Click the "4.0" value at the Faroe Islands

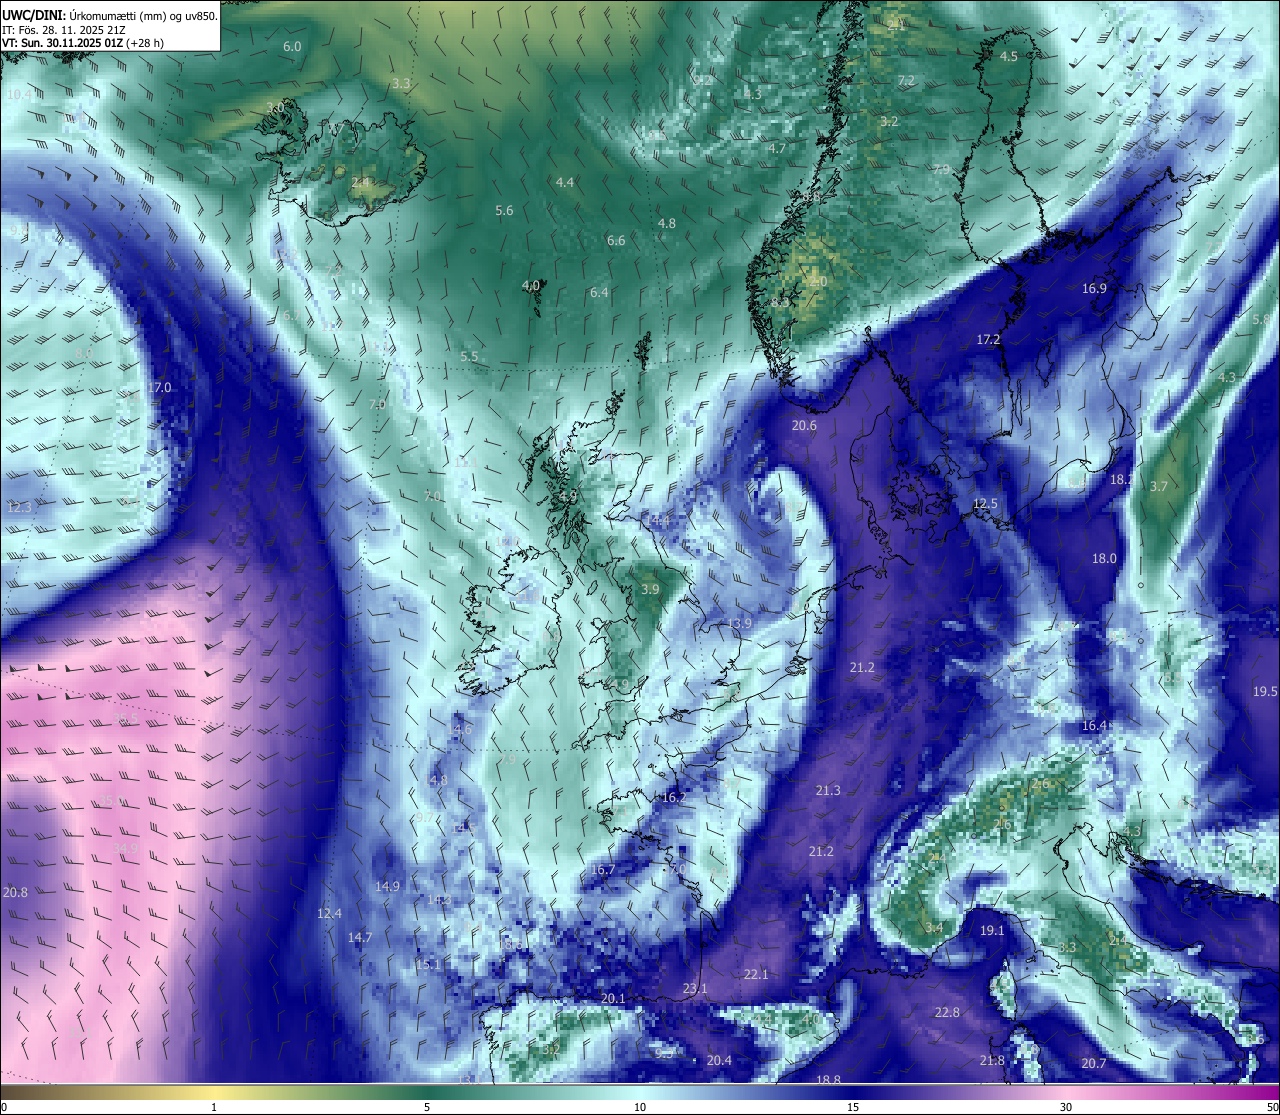531,286
